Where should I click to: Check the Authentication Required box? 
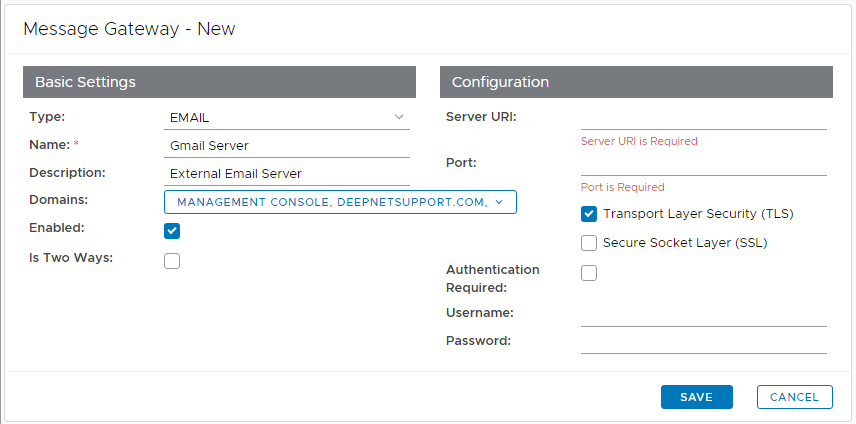589,273
